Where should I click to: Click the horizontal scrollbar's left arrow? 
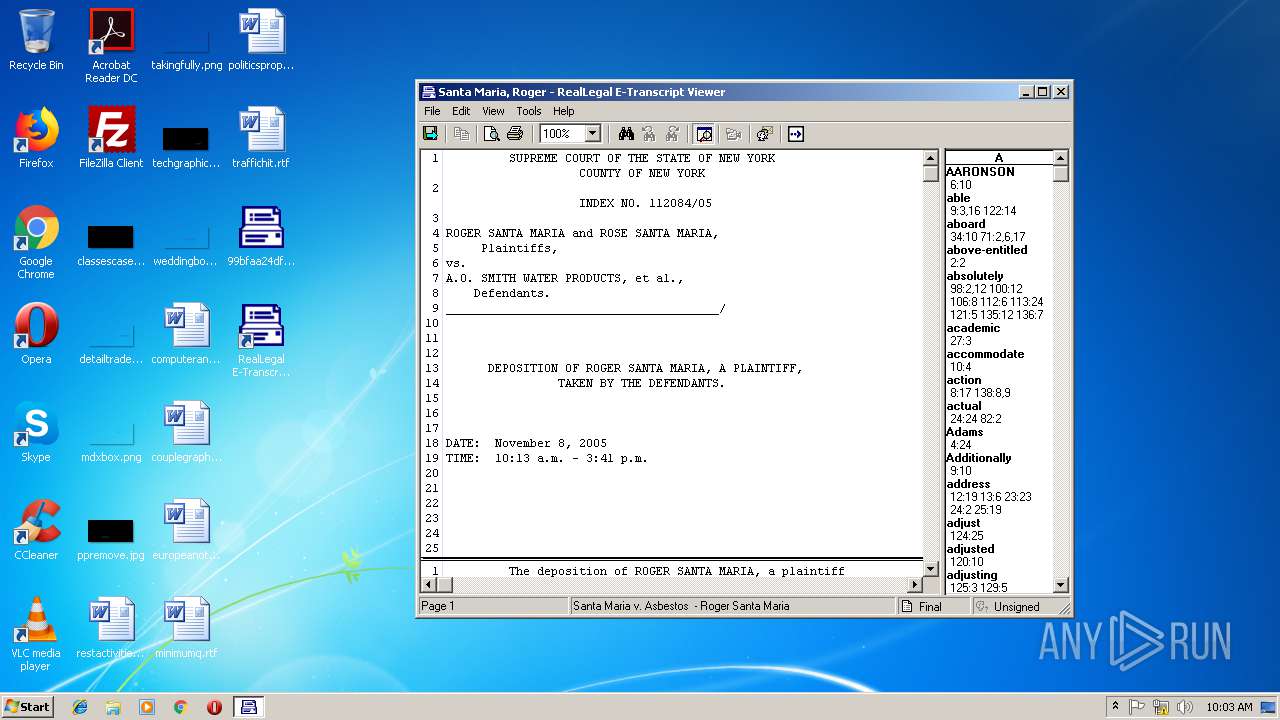point(429,585)
